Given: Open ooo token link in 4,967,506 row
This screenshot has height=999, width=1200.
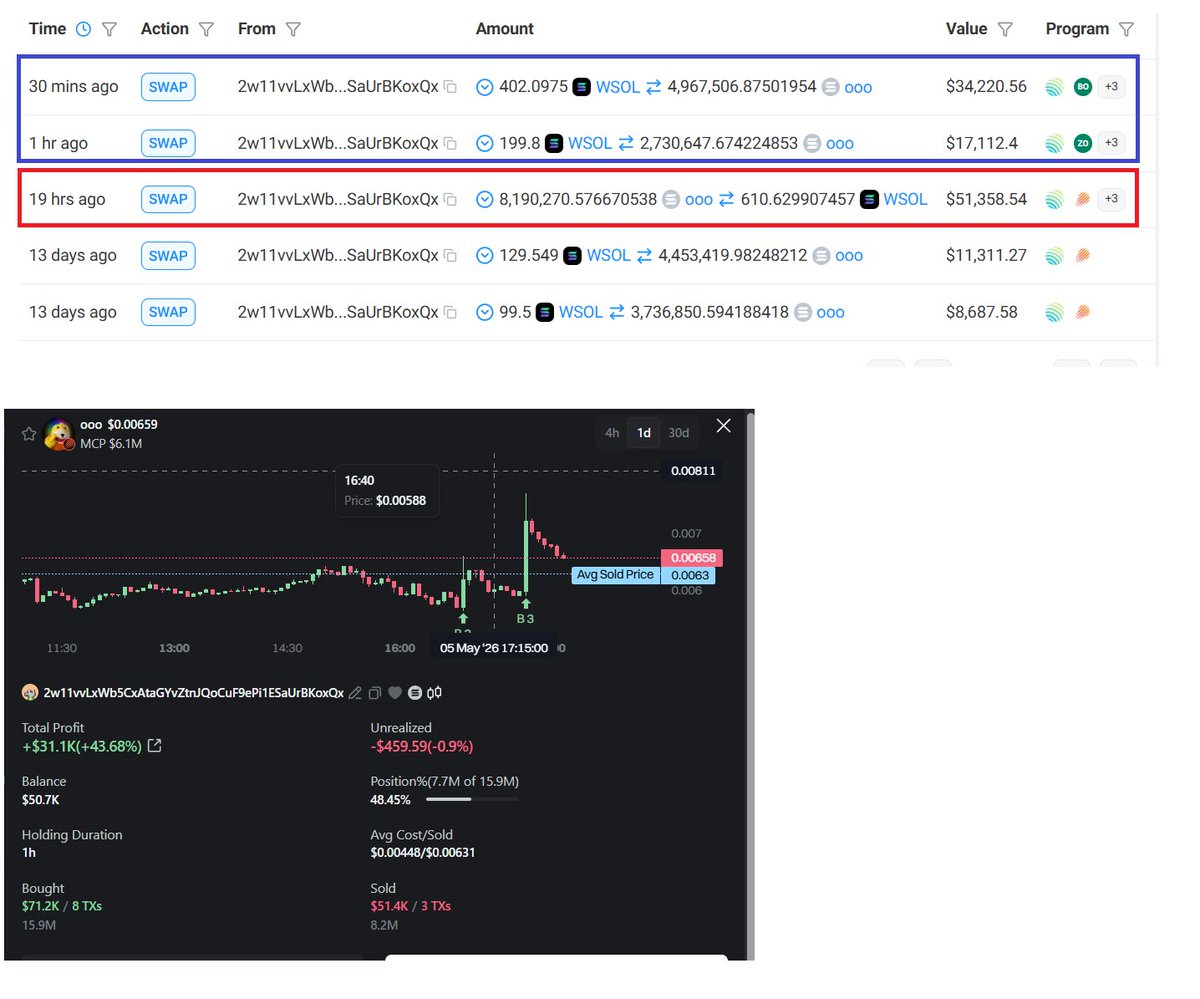Looking at the screenshot, I should pyautogui.click(x=858, y=87).
